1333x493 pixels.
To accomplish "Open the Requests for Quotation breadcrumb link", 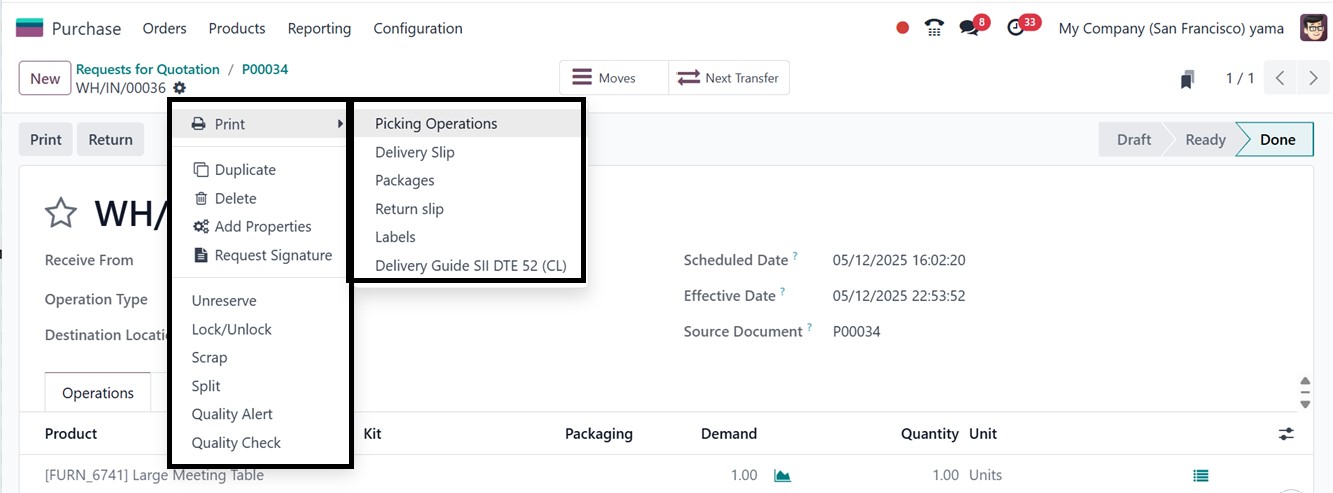I will [148, 69].
